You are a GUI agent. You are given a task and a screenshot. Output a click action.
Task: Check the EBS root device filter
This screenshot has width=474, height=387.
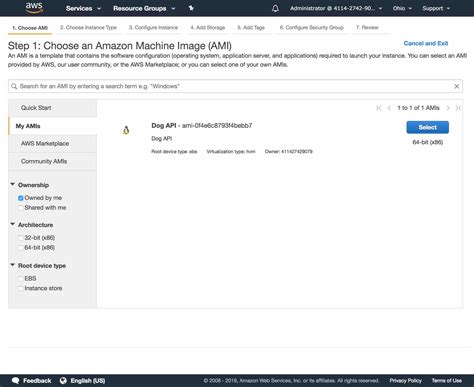coord(21,279)
